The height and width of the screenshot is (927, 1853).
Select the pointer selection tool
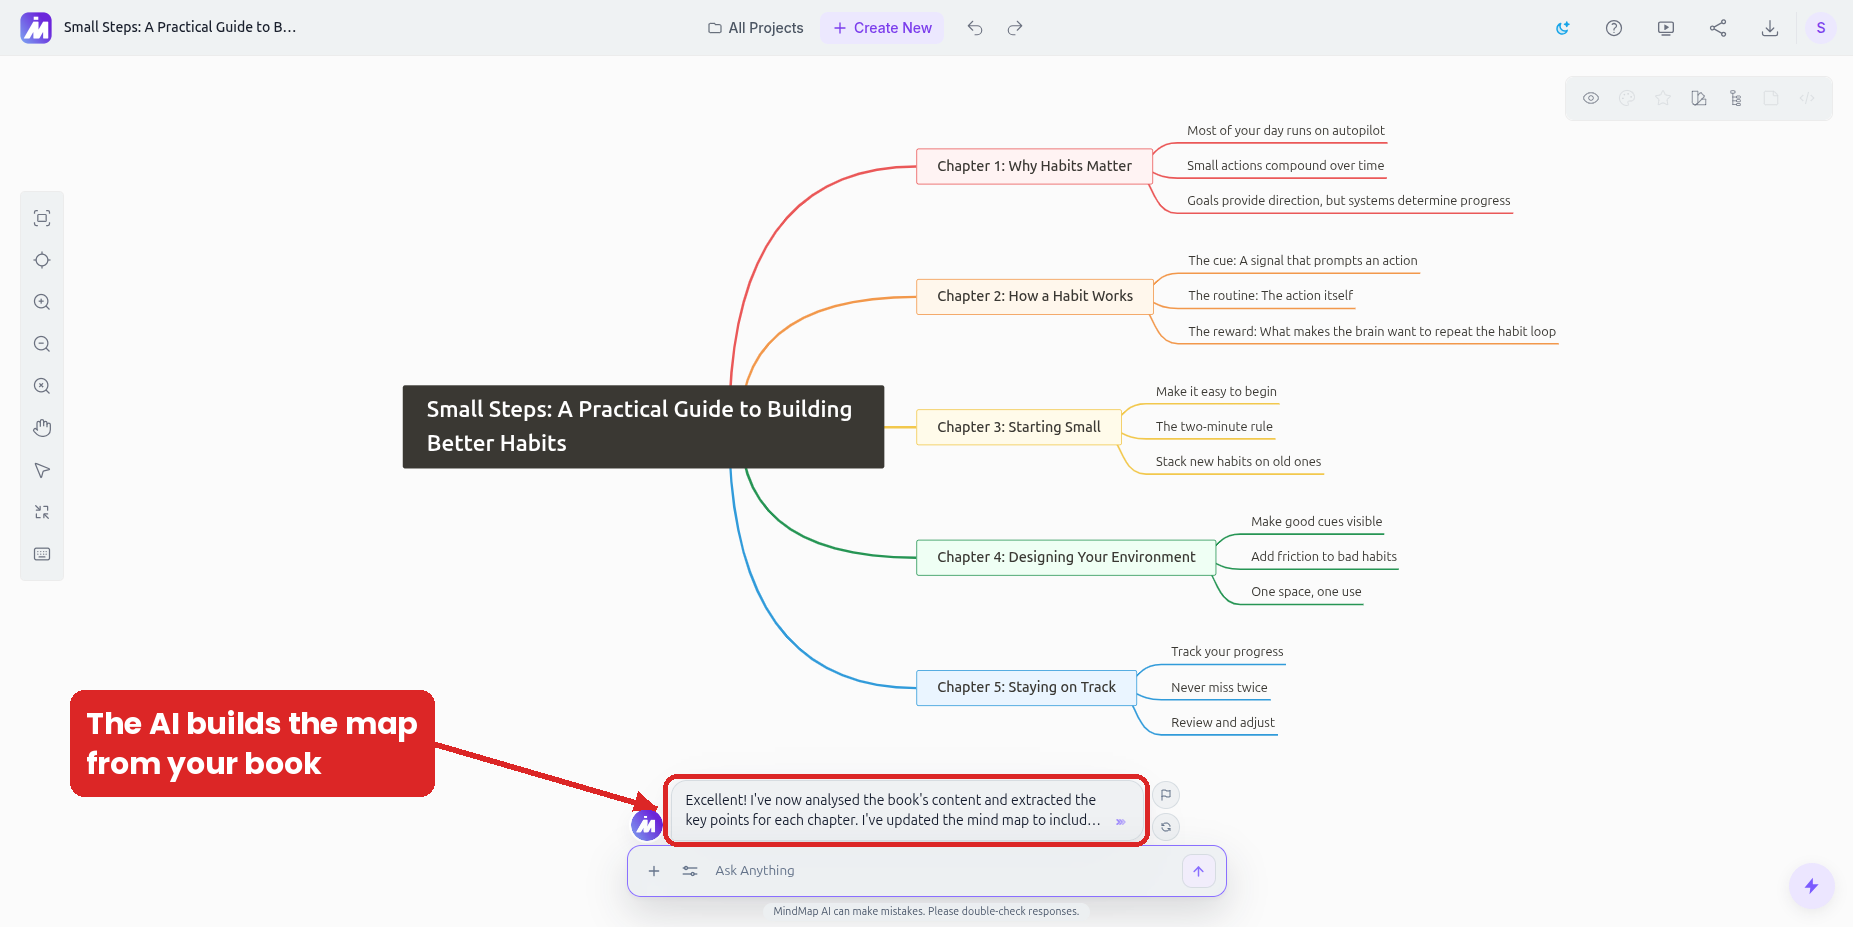(x=42, y=470)
